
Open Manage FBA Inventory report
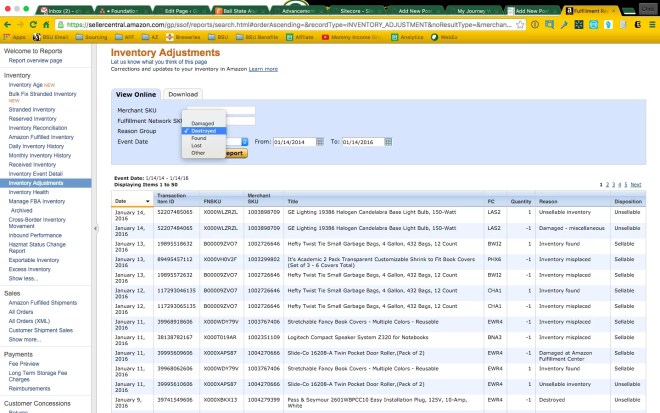pos(37,201)
